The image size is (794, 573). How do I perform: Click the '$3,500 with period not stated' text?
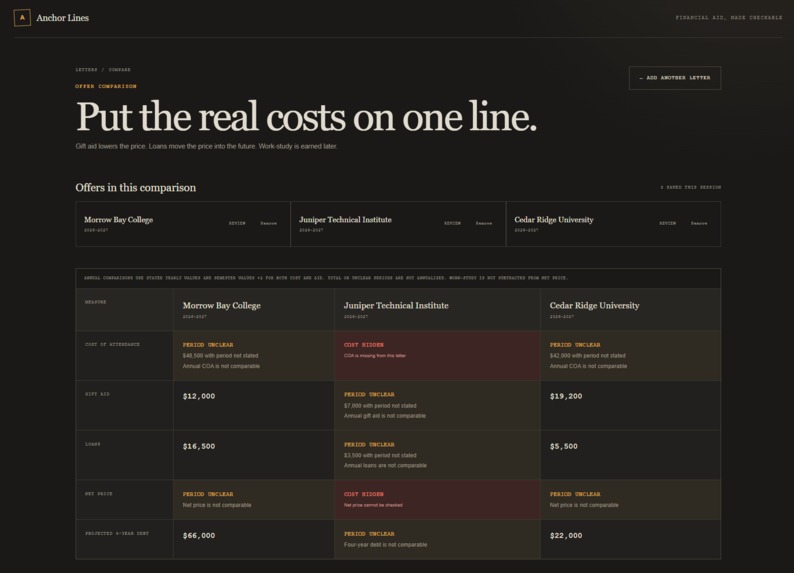380,456
